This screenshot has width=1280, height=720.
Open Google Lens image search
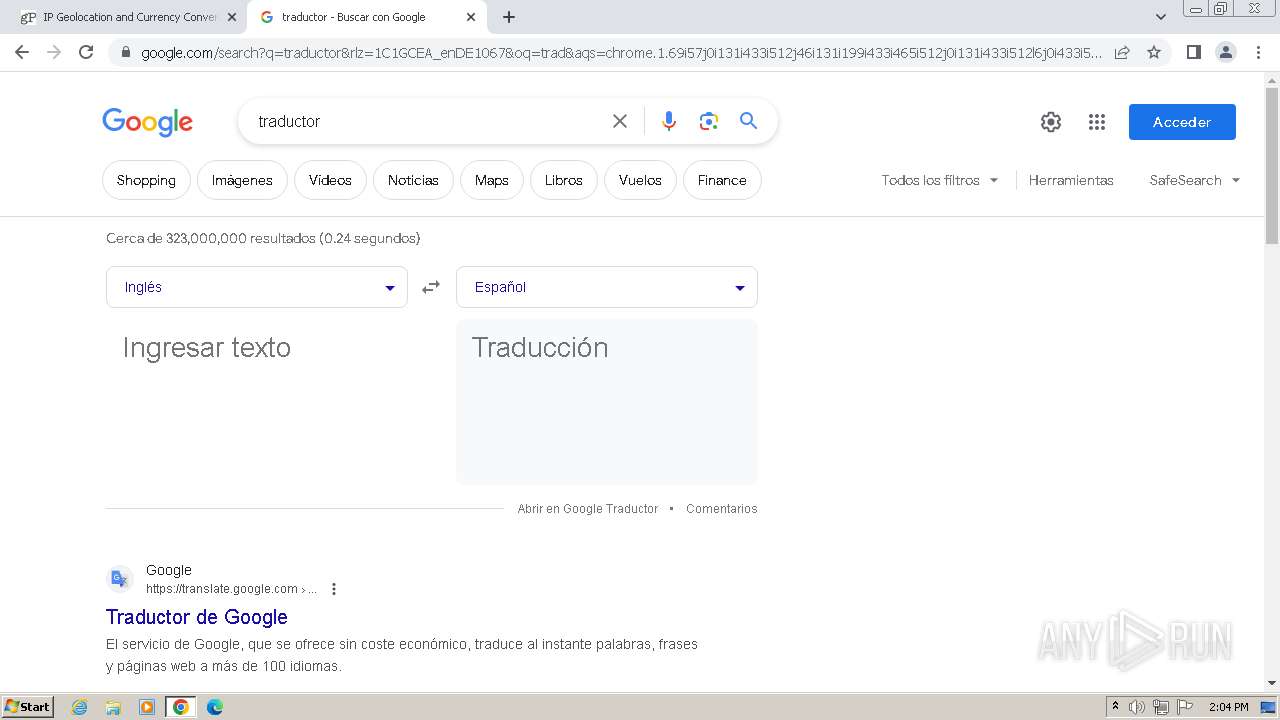click(x=709, y=121)
